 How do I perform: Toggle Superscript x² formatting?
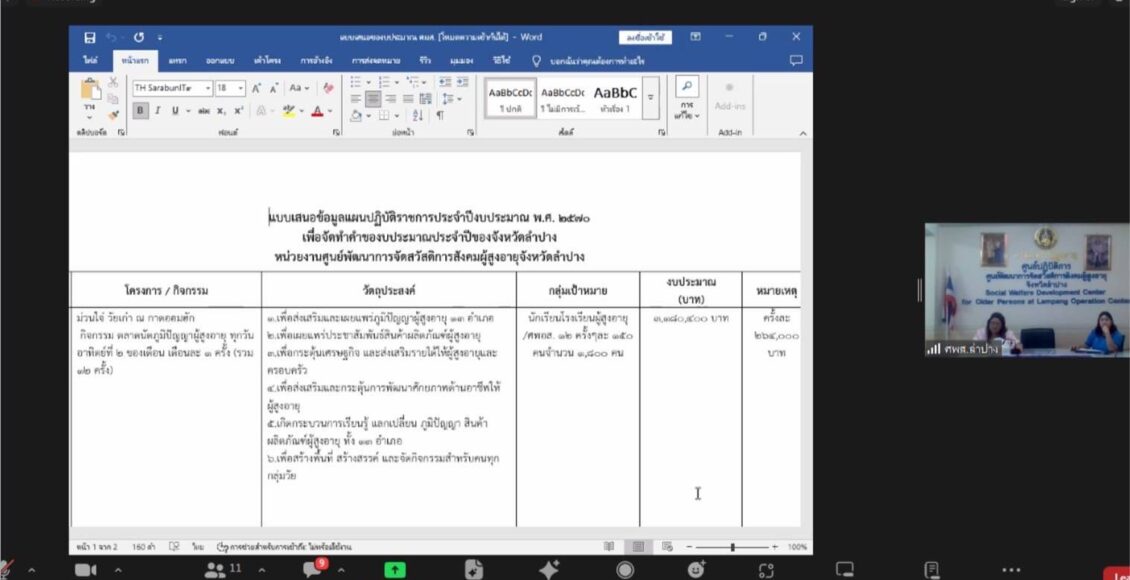(x=239, y=111)
